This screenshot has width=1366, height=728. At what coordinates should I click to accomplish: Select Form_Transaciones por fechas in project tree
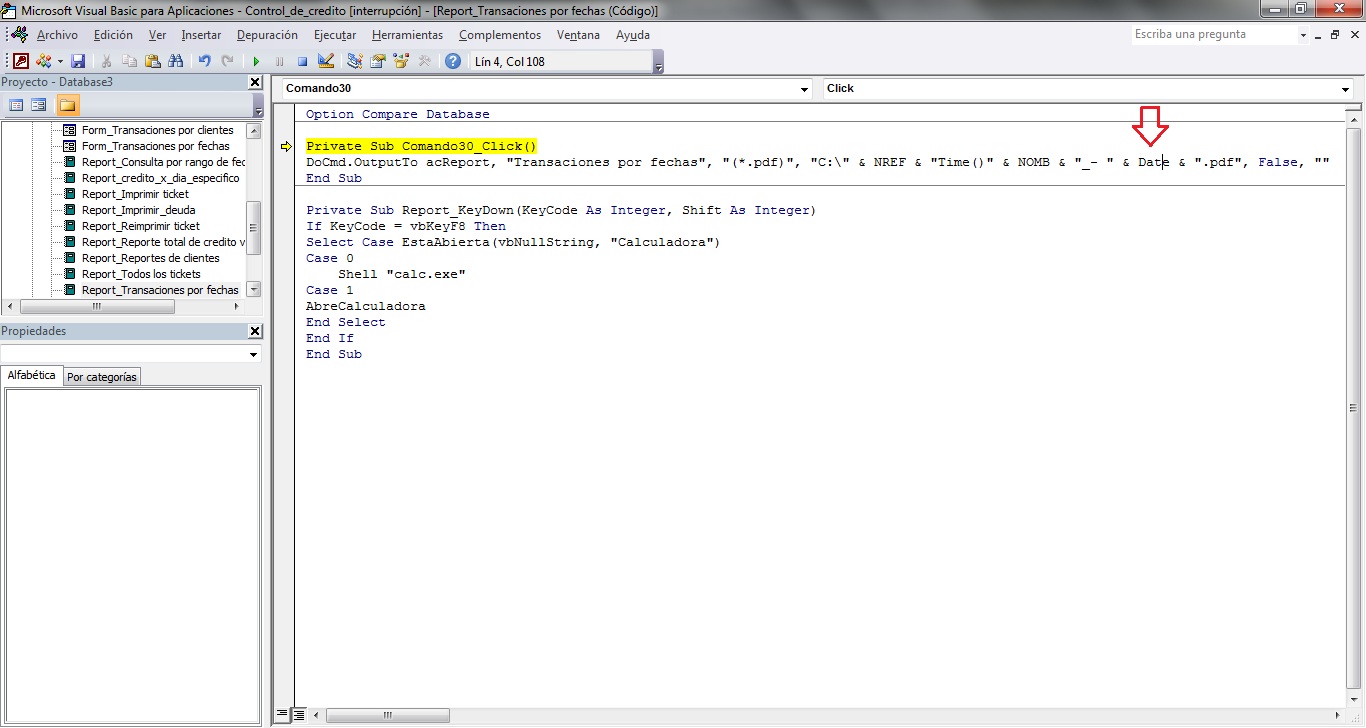coord(155,146)
